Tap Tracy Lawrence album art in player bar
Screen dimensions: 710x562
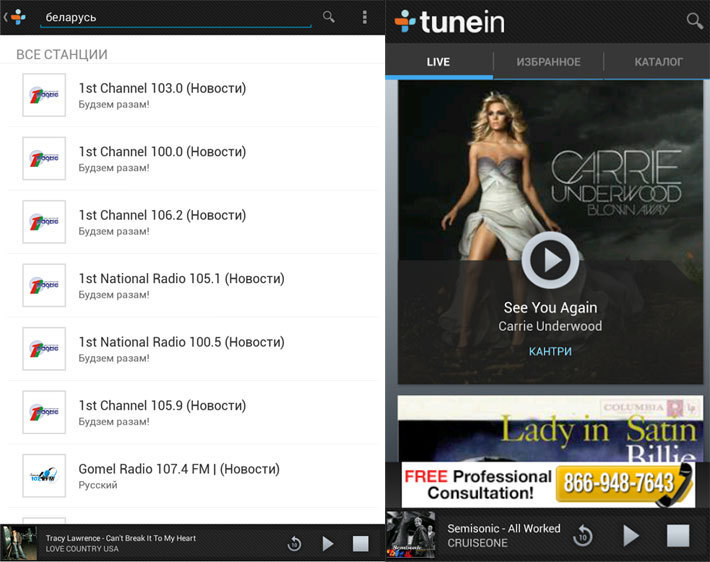tap(19, 543)
